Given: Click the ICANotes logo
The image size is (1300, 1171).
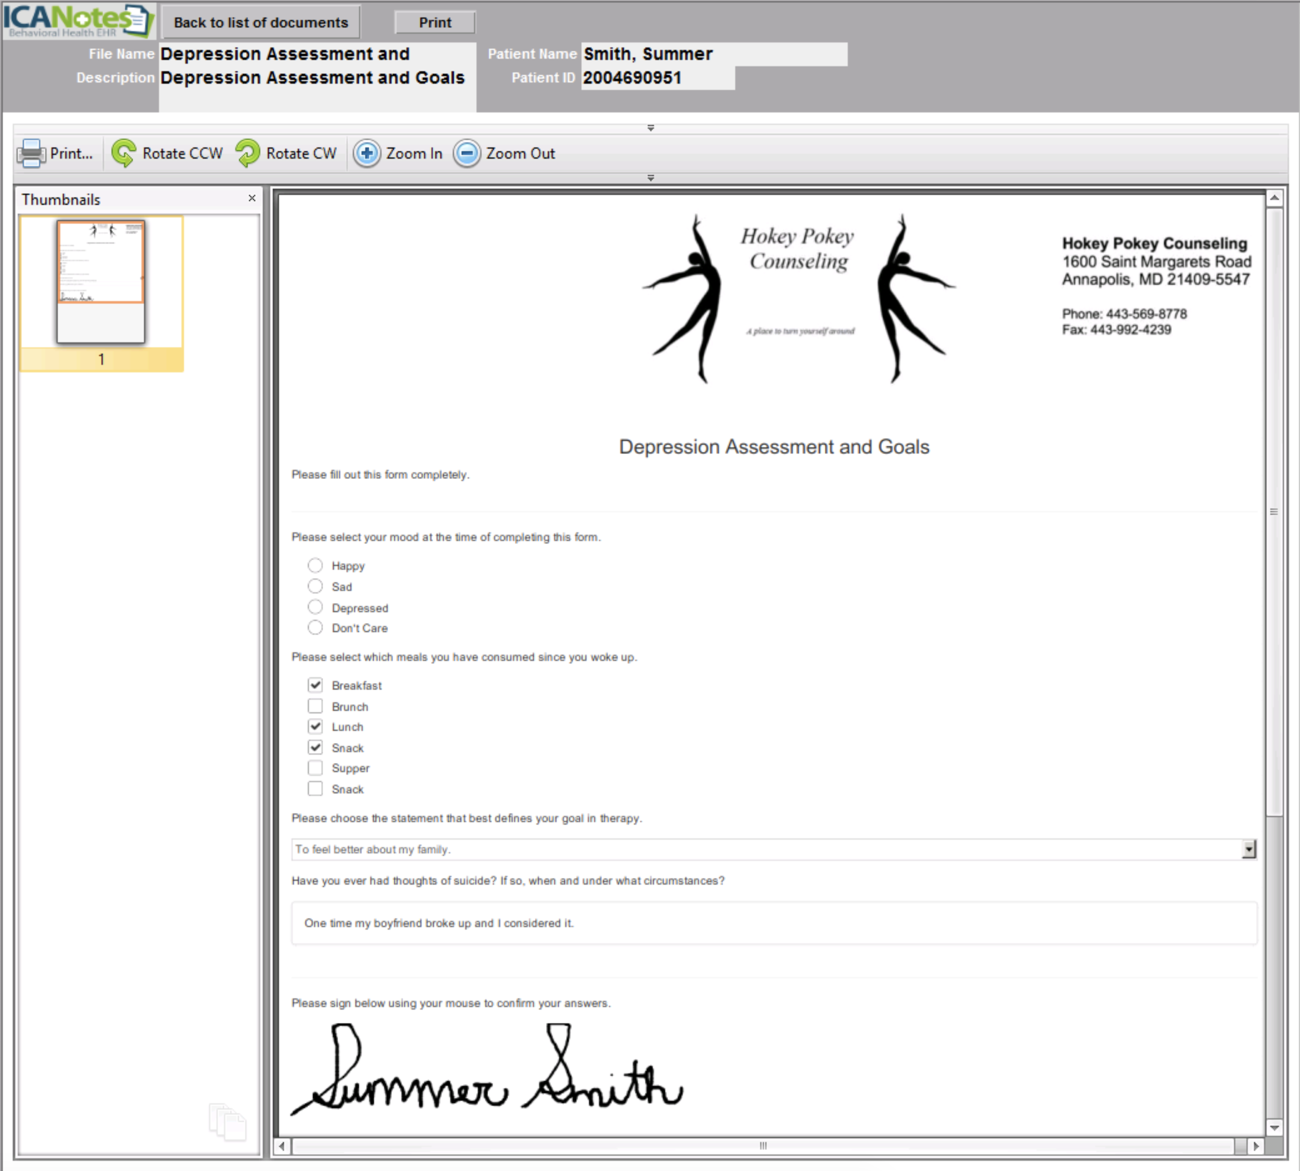Looking at the screenshot, I should tap(70, 18).
